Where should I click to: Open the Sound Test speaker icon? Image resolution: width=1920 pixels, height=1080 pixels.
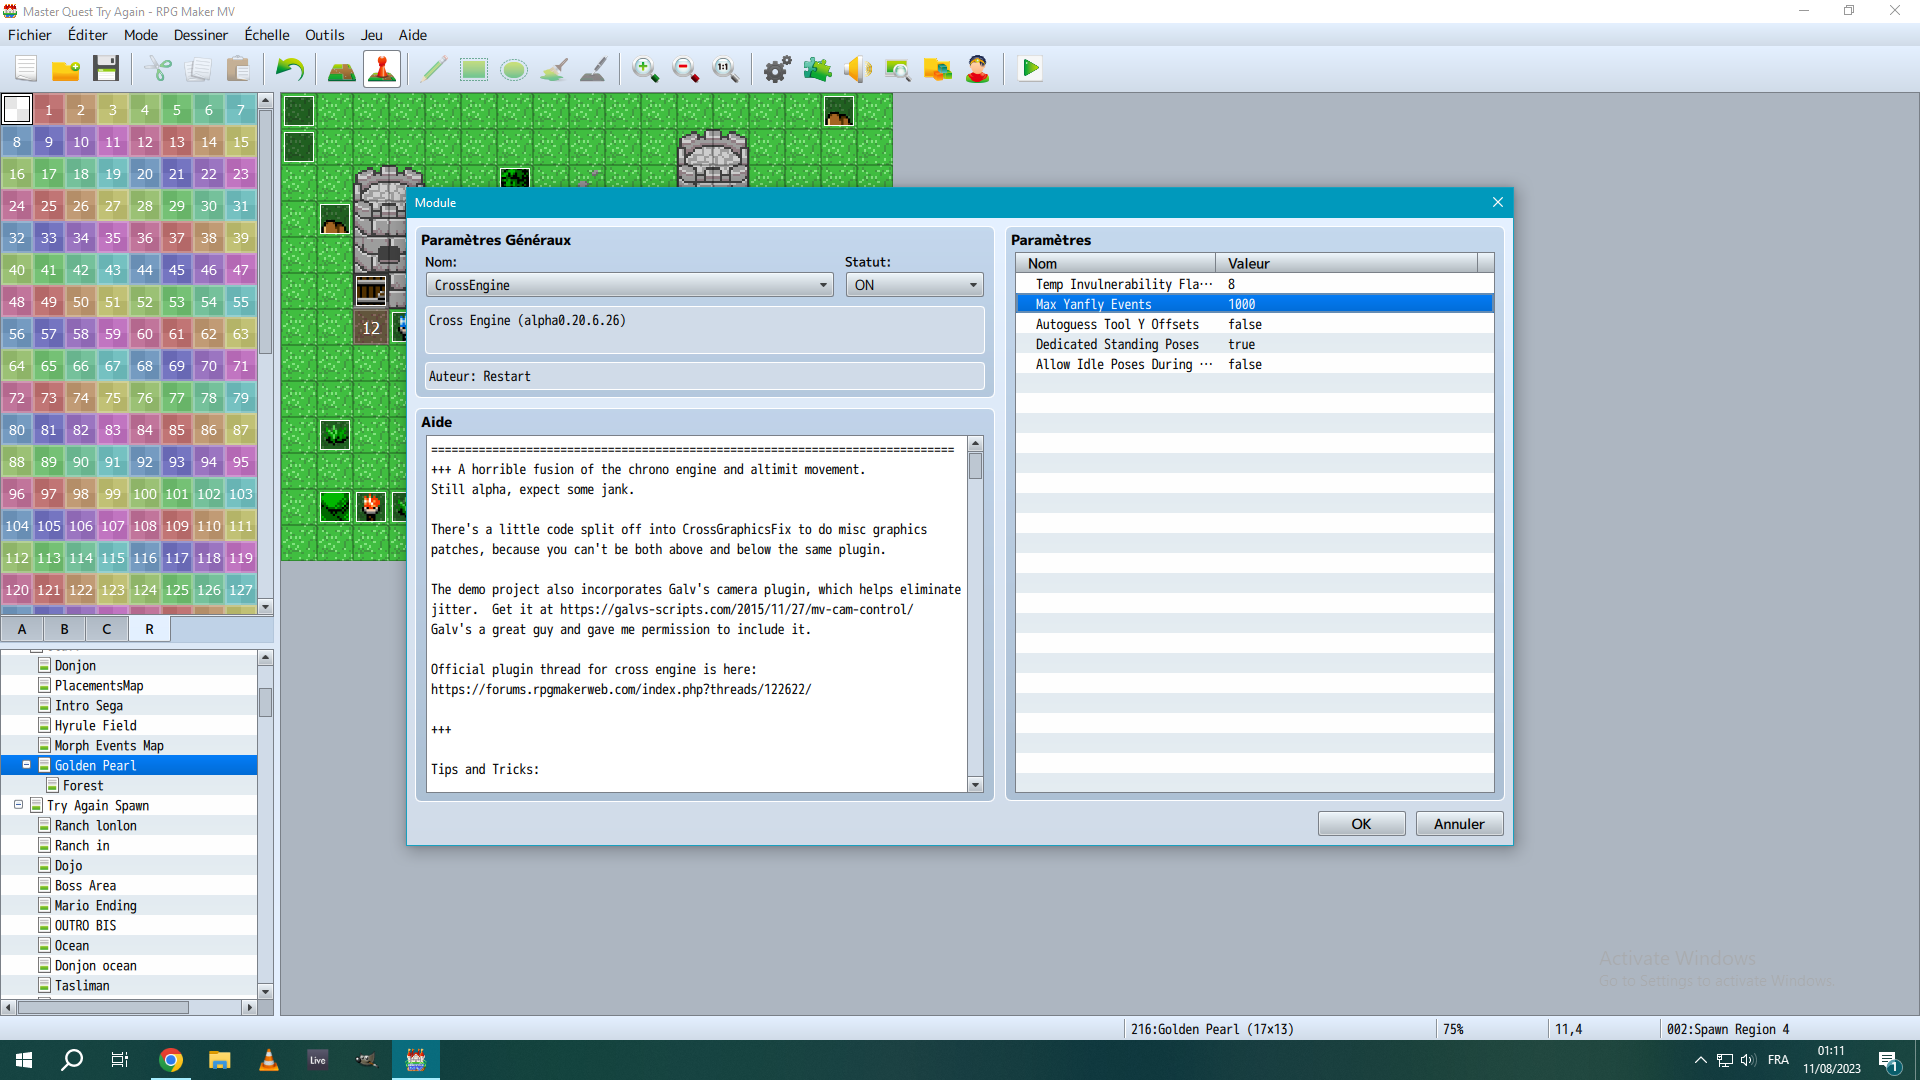[x=858, y=69]
